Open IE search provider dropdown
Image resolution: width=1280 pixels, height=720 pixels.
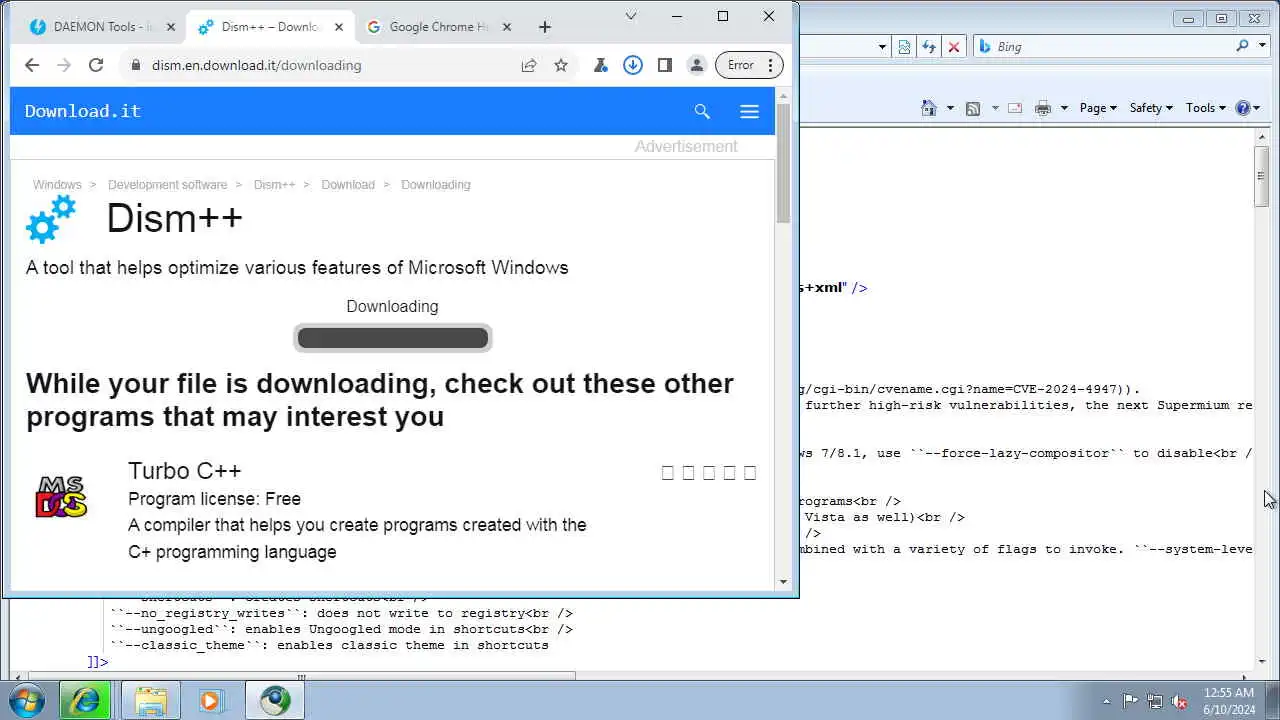pos(1260,46)
